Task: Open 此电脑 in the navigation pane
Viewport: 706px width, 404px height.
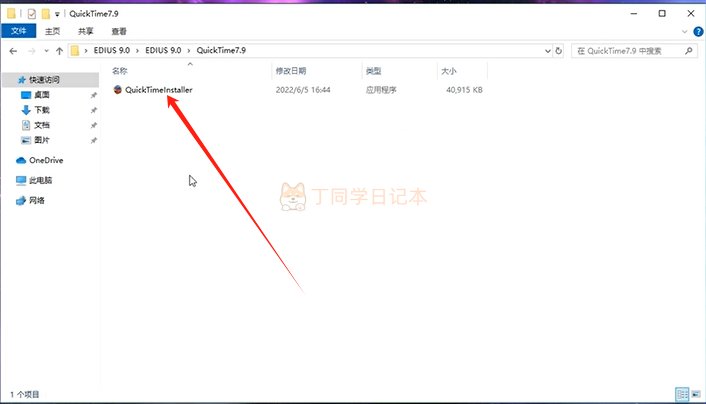Action: pyautogui.click(x=41, y=180)
